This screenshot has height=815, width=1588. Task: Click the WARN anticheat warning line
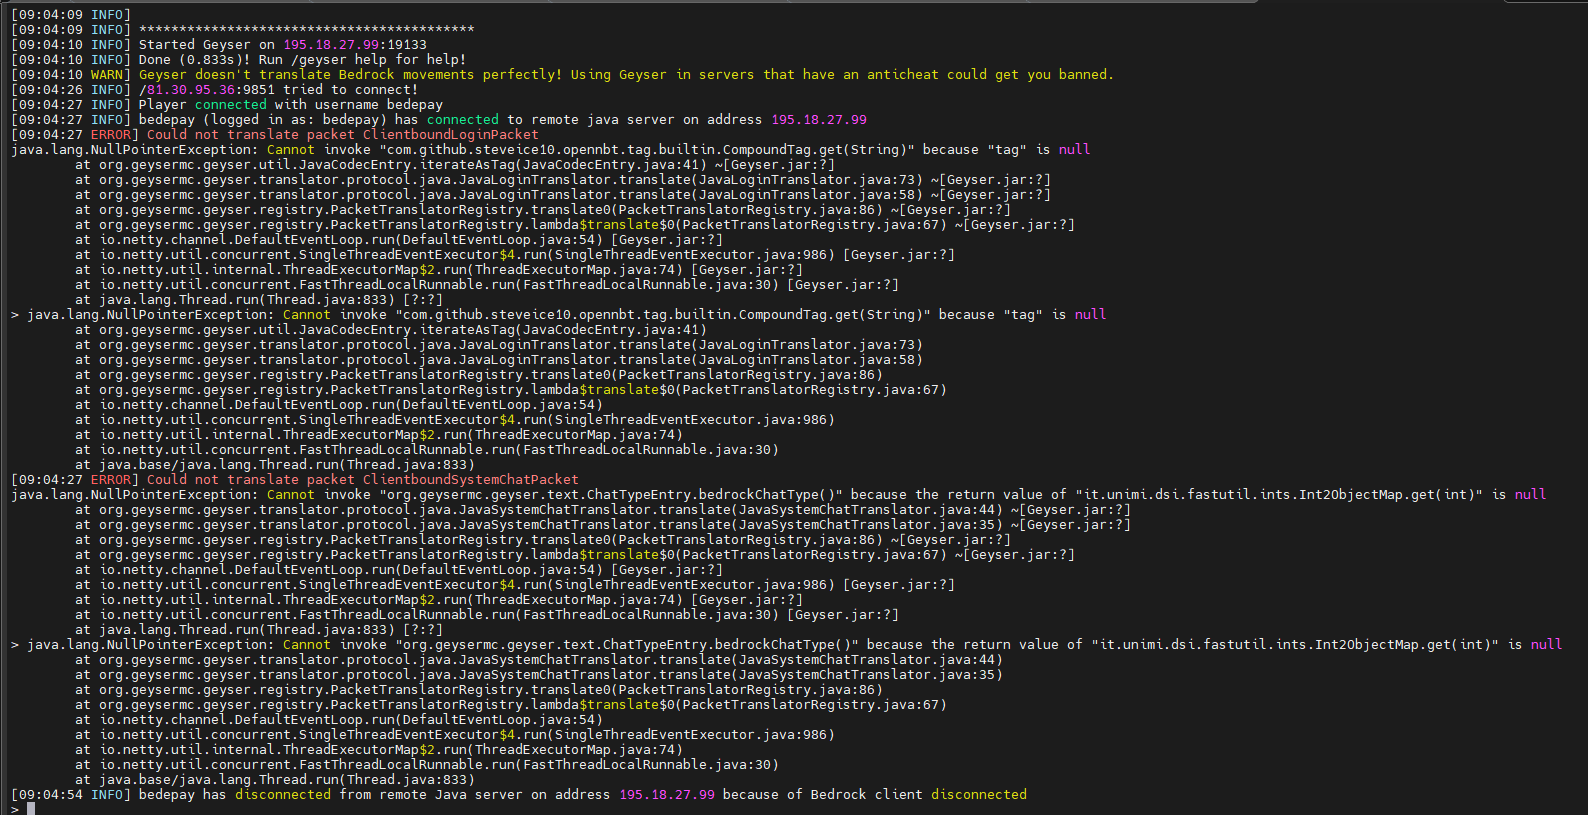562,74
